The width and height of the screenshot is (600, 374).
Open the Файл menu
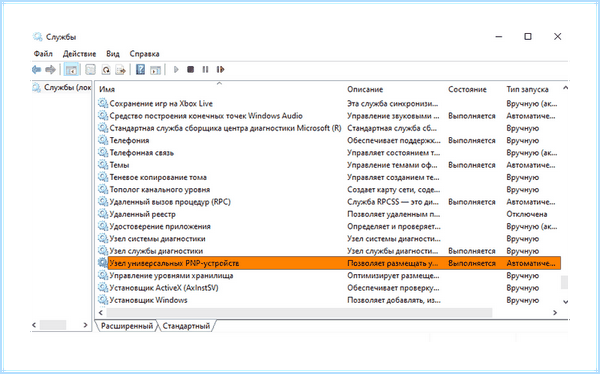coord(43,54)
